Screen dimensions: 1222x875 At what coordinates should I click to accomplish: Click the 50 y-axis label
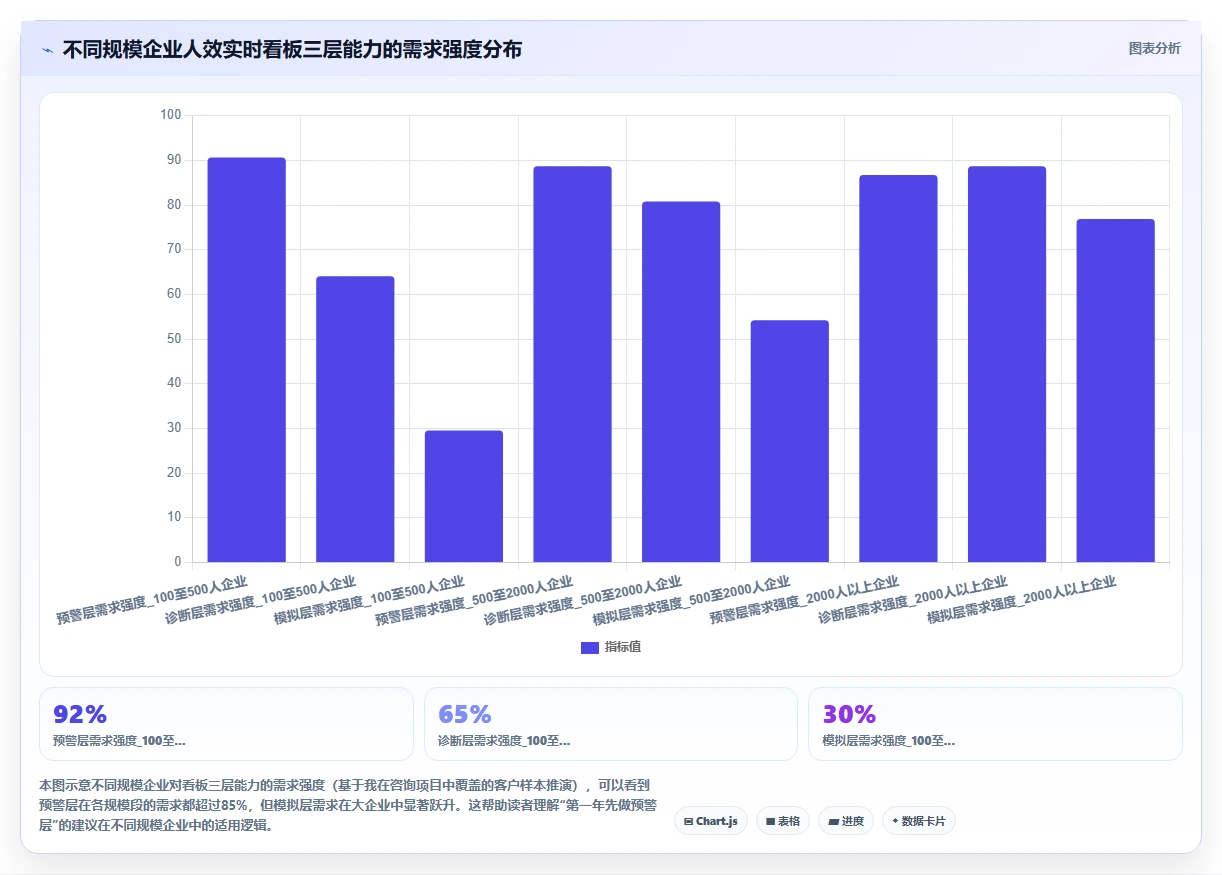click(173, 339)
